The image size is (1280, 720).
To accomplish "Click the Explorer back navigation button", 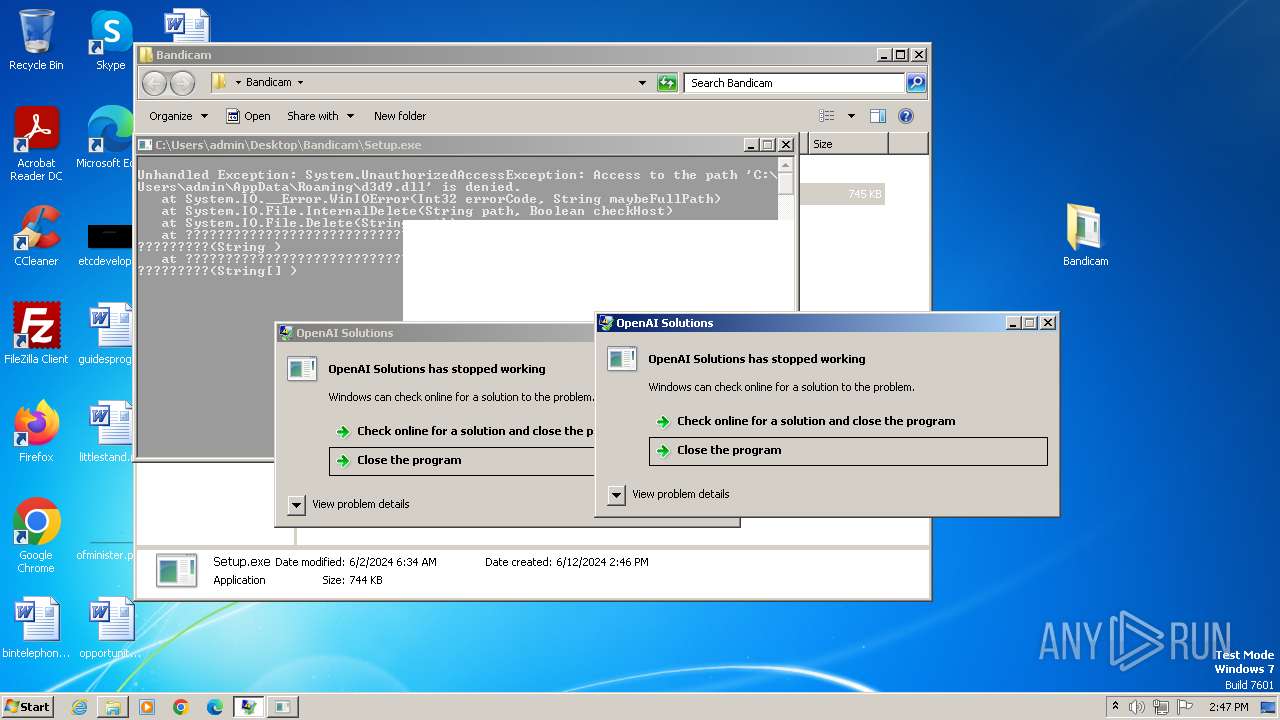I will [x=154, y=83].
